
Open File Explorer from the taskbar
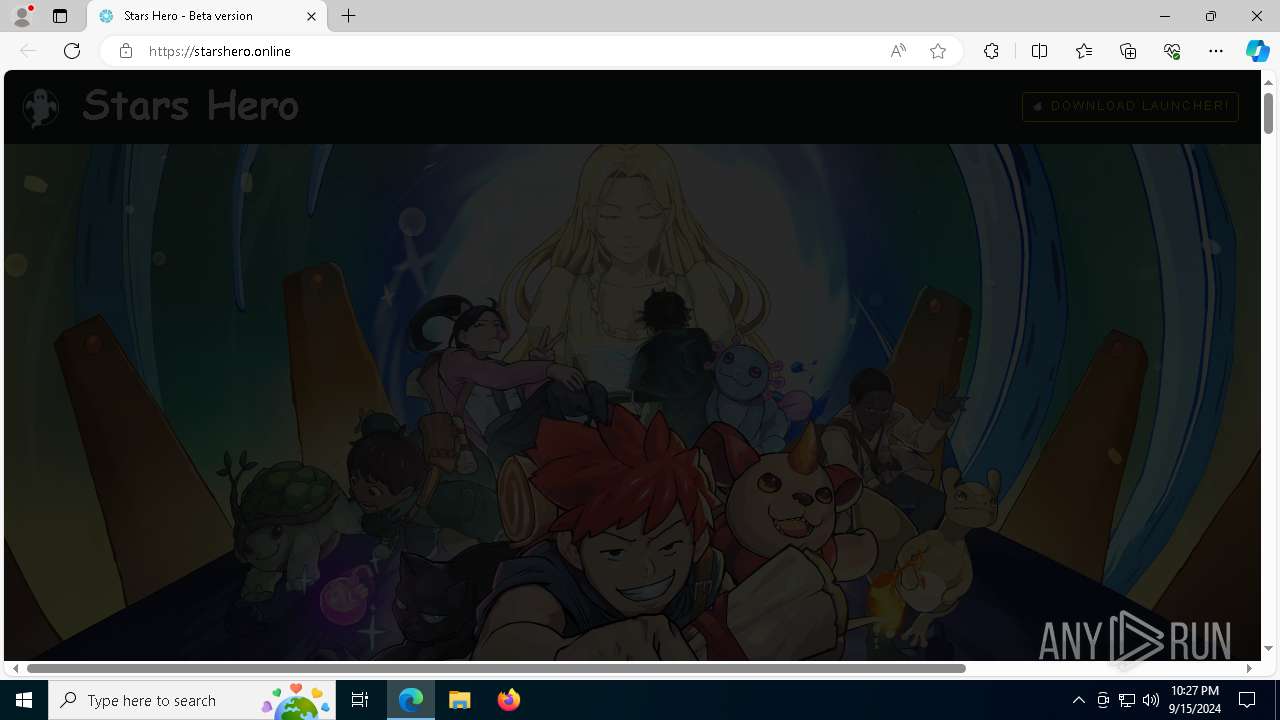click(460, 700)
